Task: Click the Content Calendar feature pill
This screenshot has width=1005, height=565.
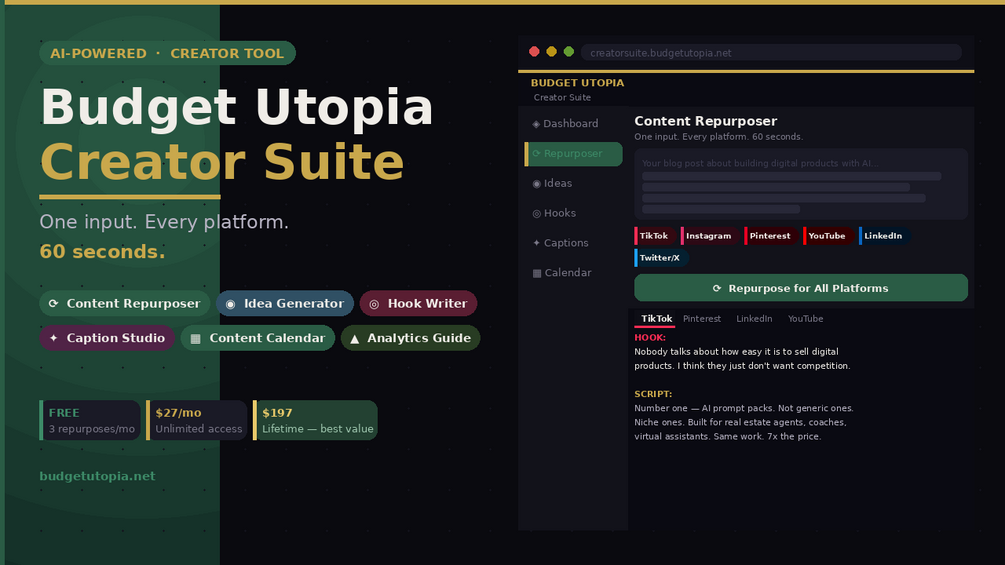Action: [x=258, y=338]
